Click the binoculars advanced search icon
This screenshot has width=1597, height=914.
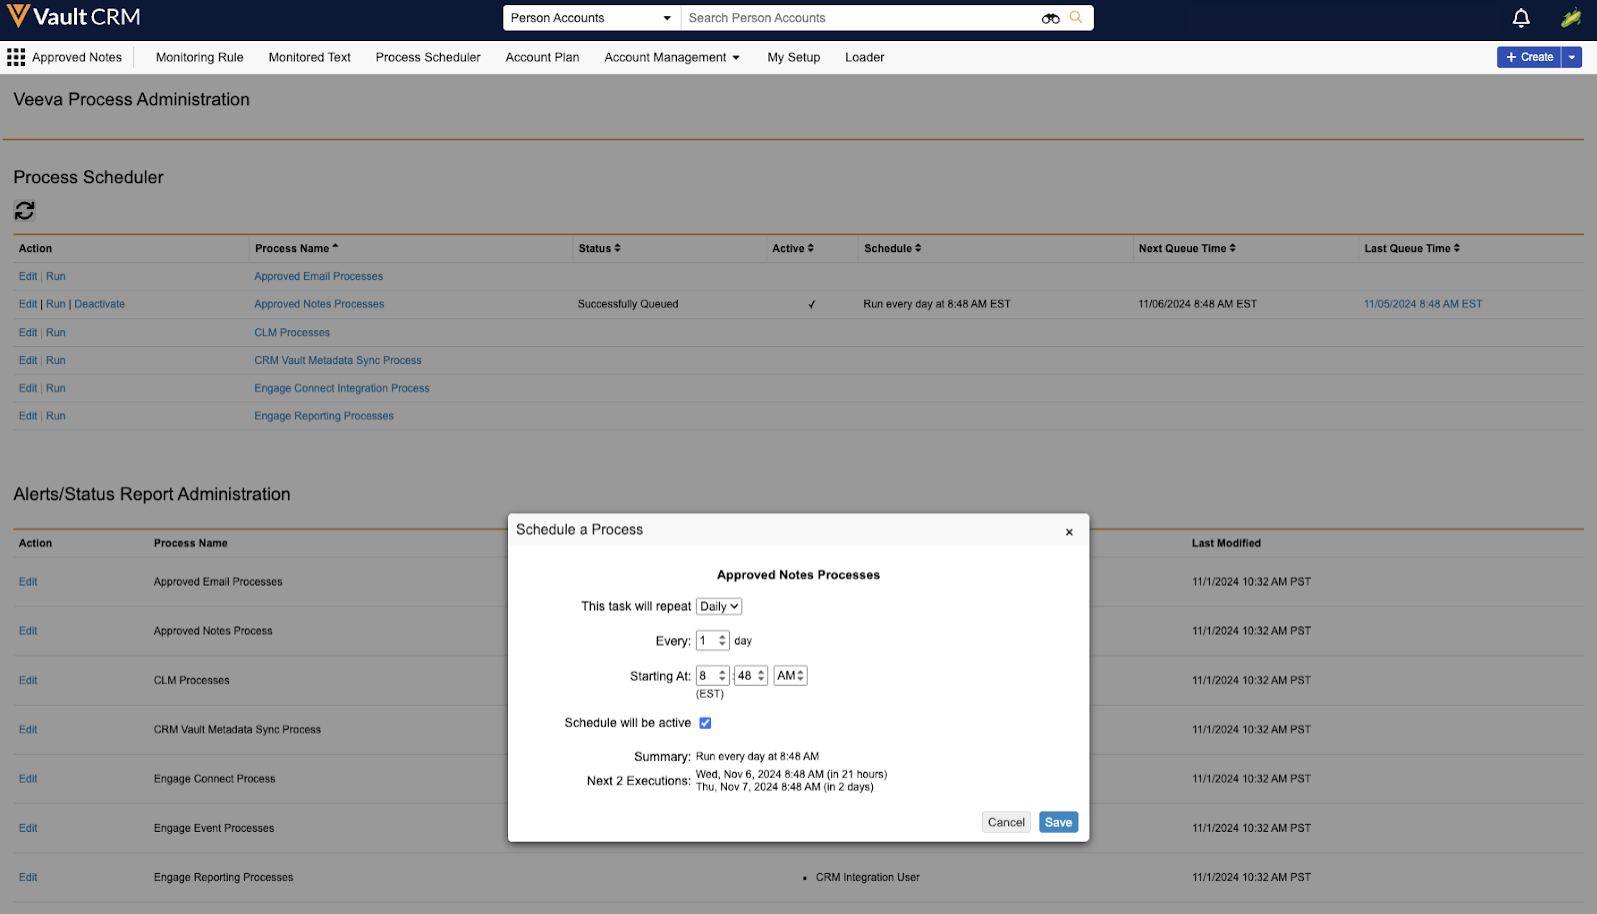(1050, 18)
